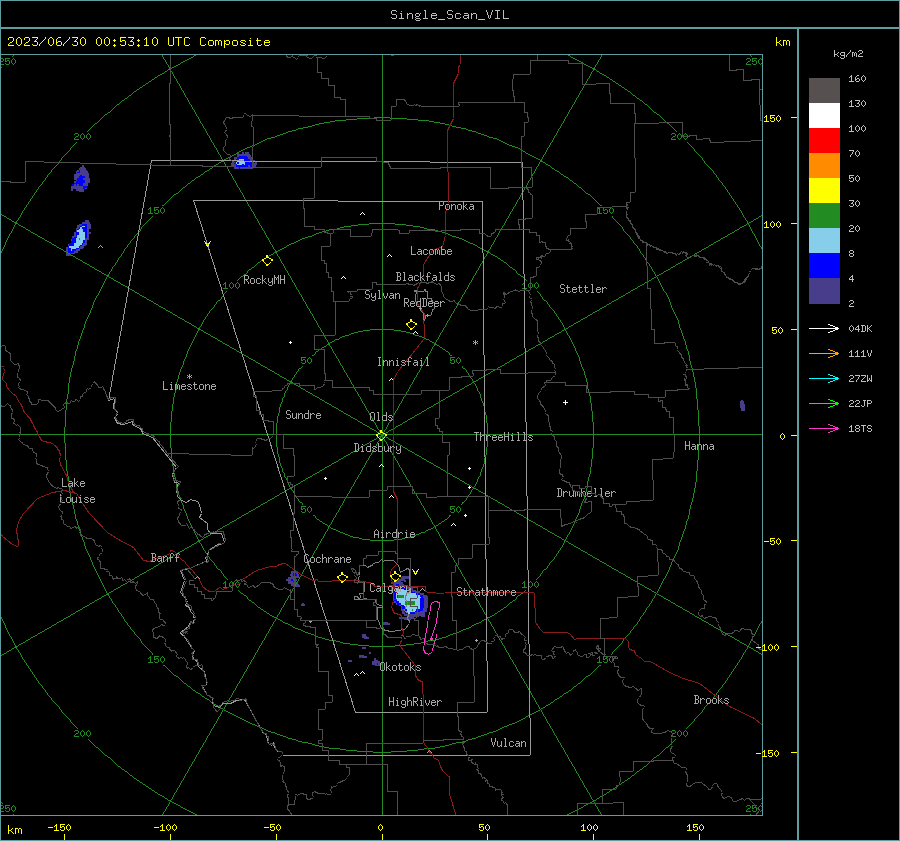Click the gray 130-160 legend color band
The image size is (900, 841).
coord(824,90)
